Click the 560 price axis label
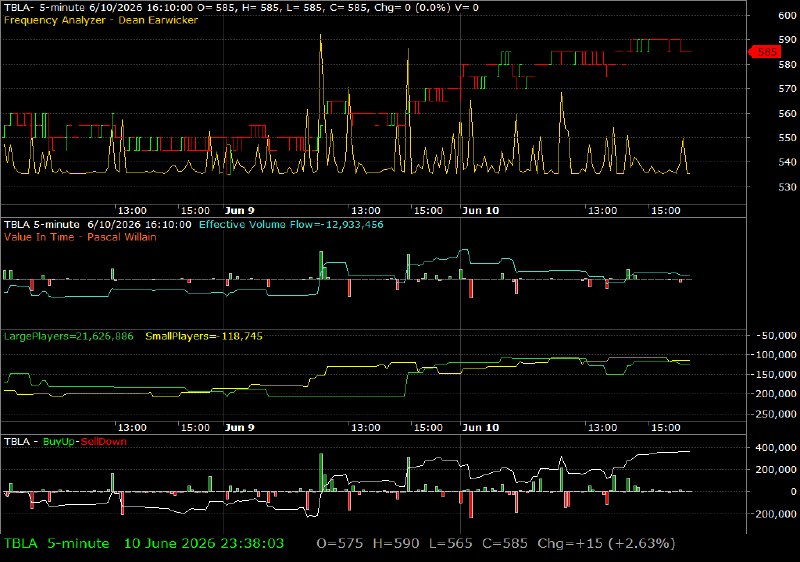 [787, 113]
